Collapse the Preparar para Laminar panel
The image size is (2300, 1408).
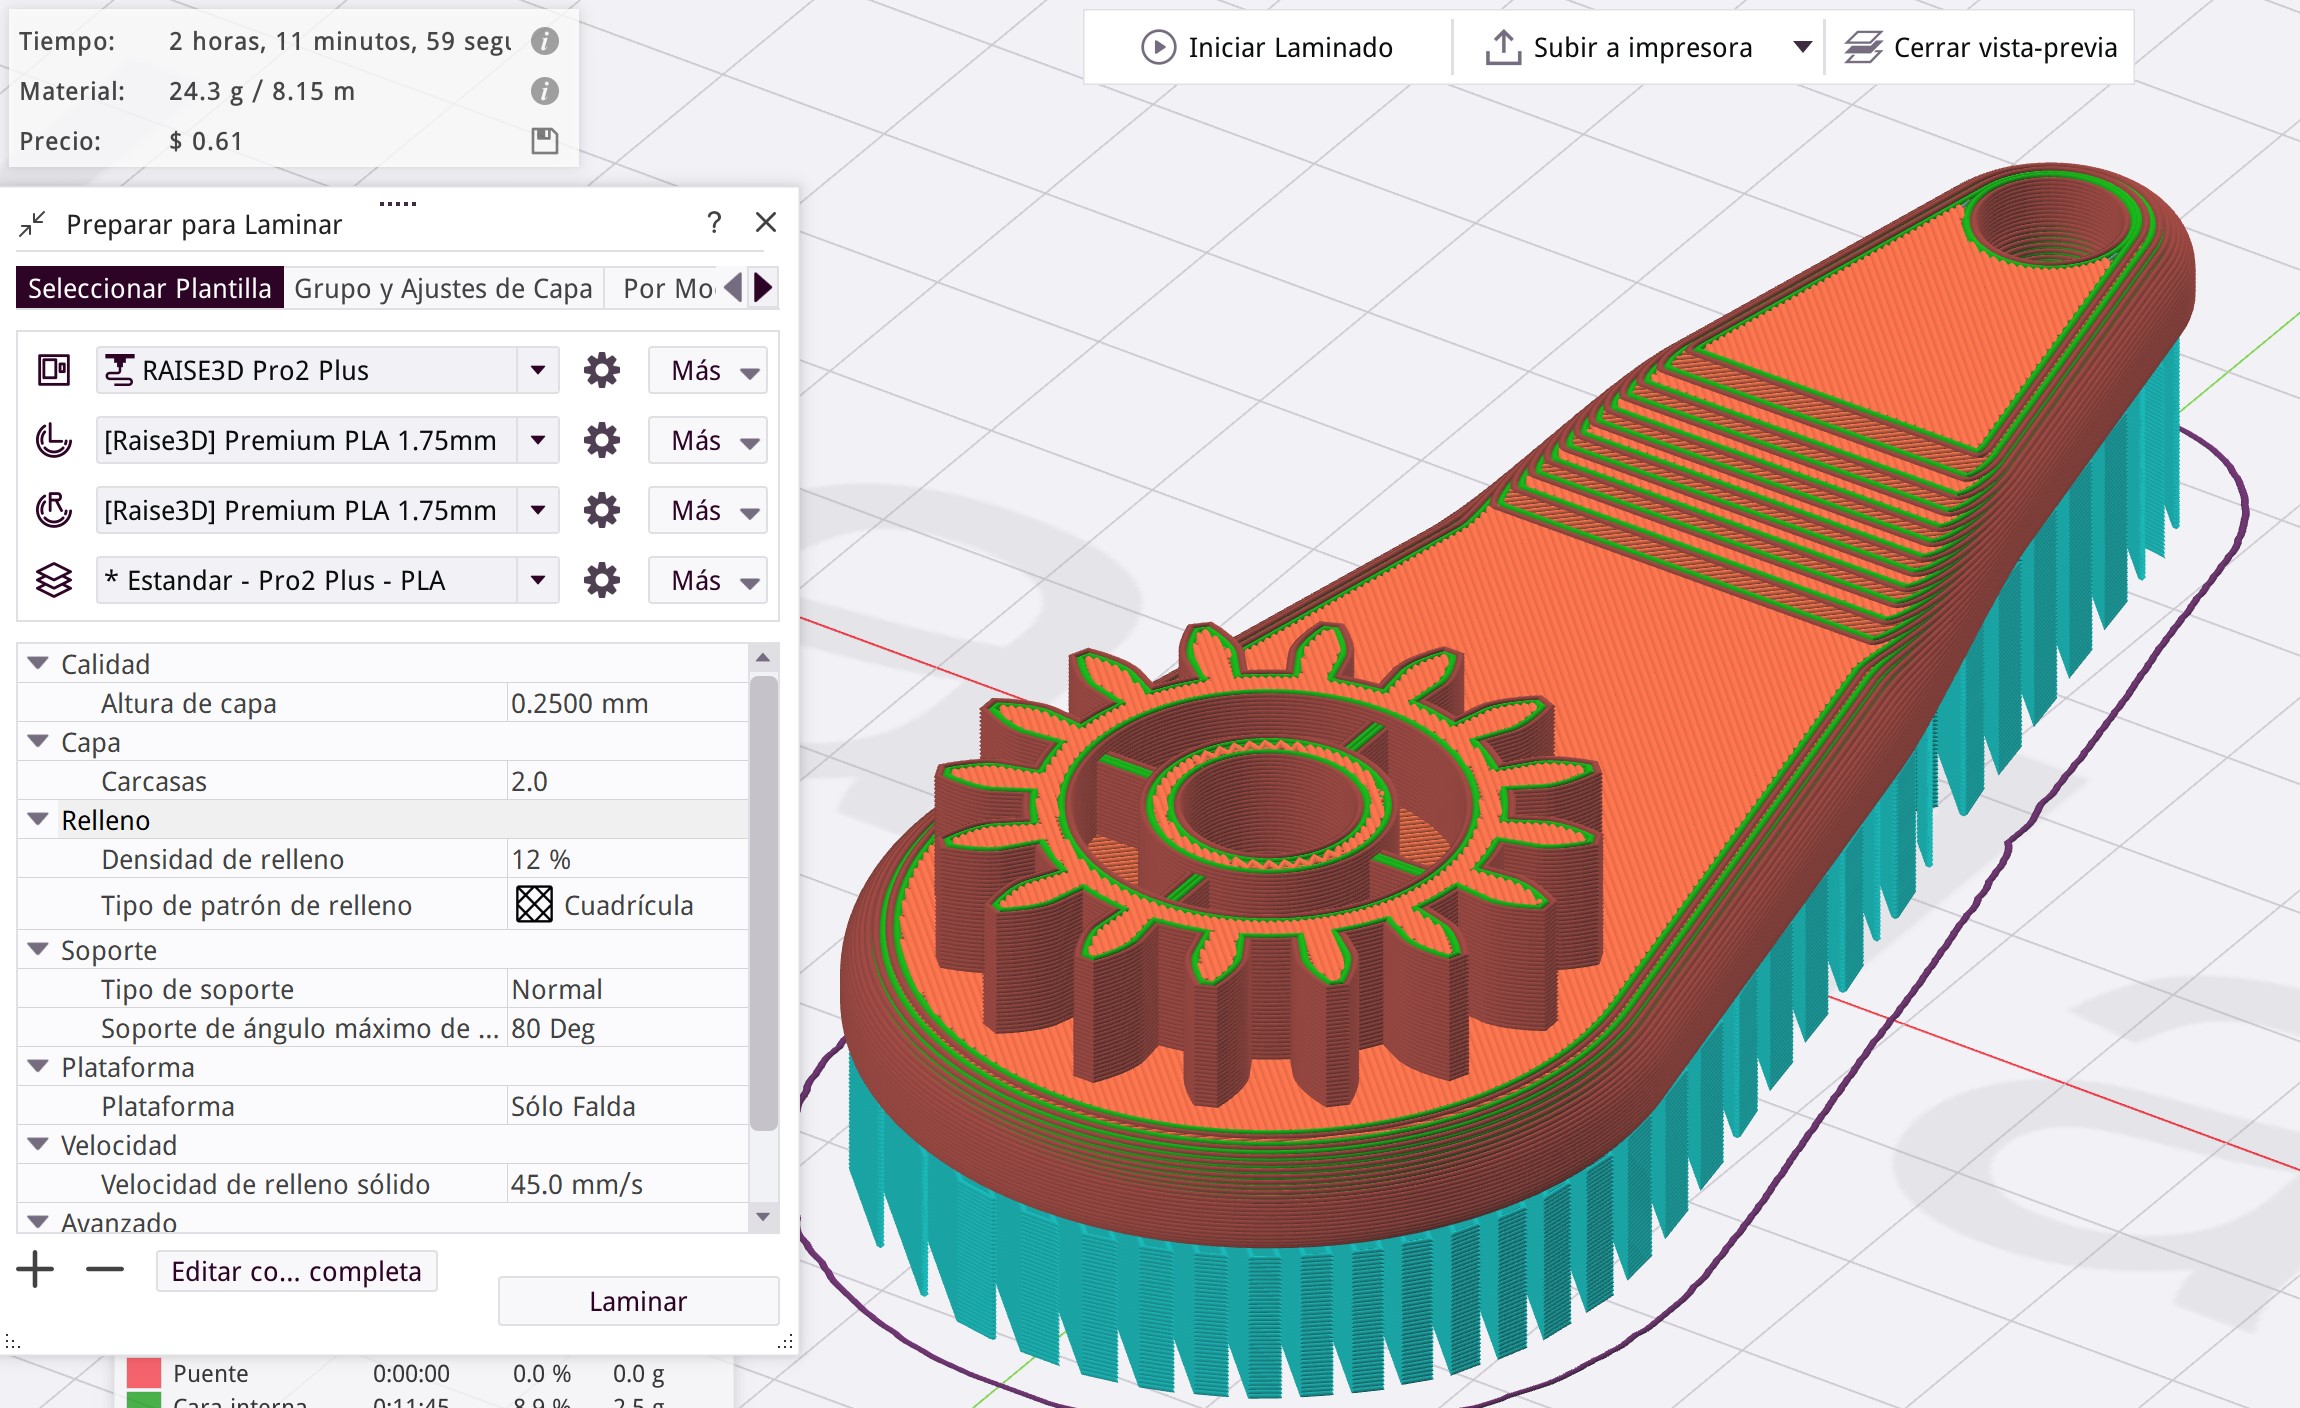pyautogui.click(x=32, y=224)
